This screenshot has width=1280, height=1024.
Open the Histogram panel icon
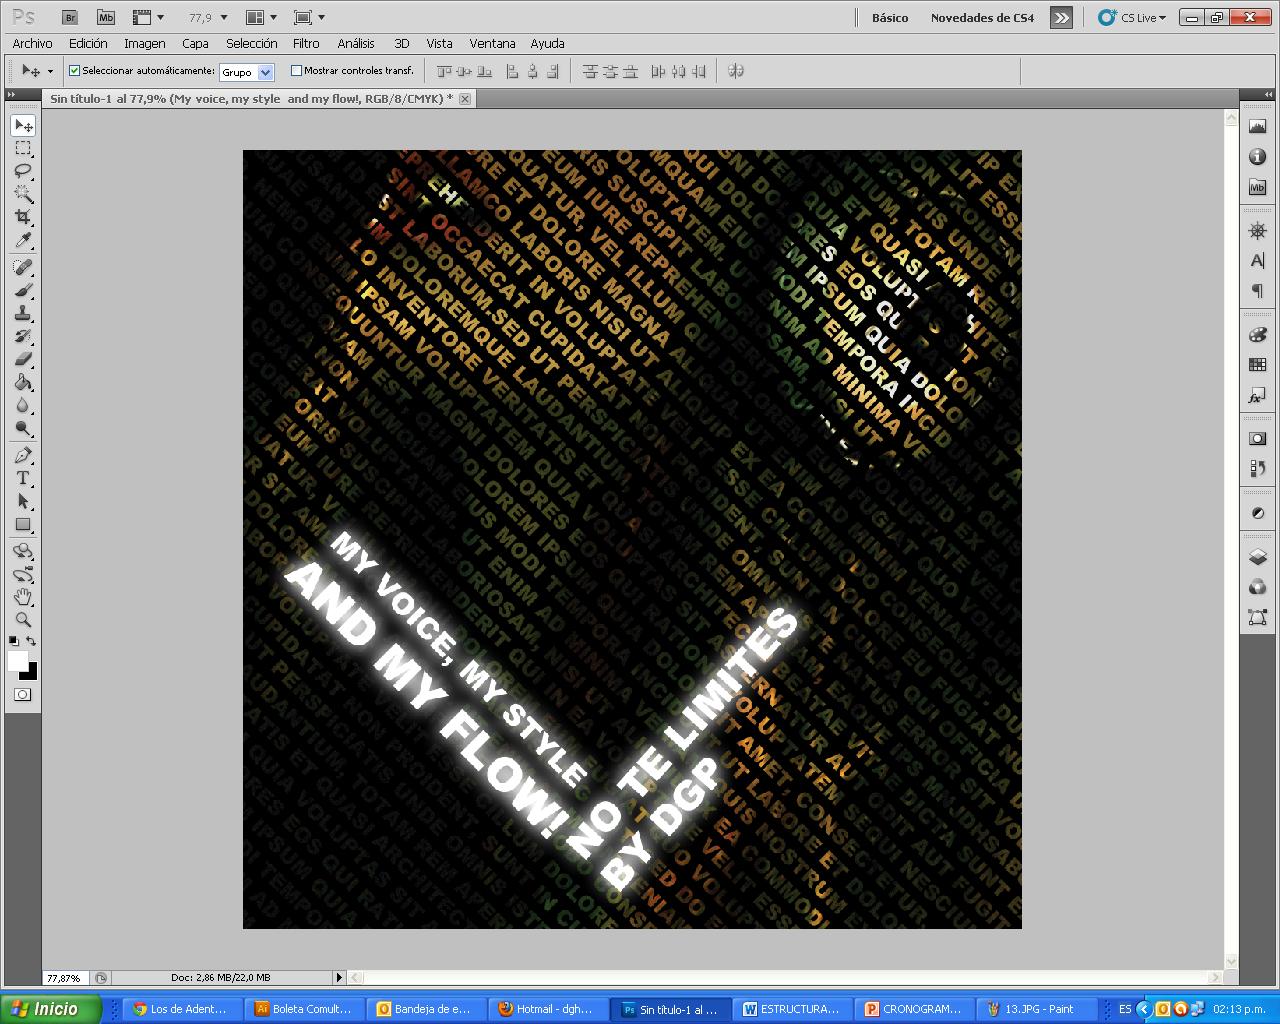tap(1257, 126)
